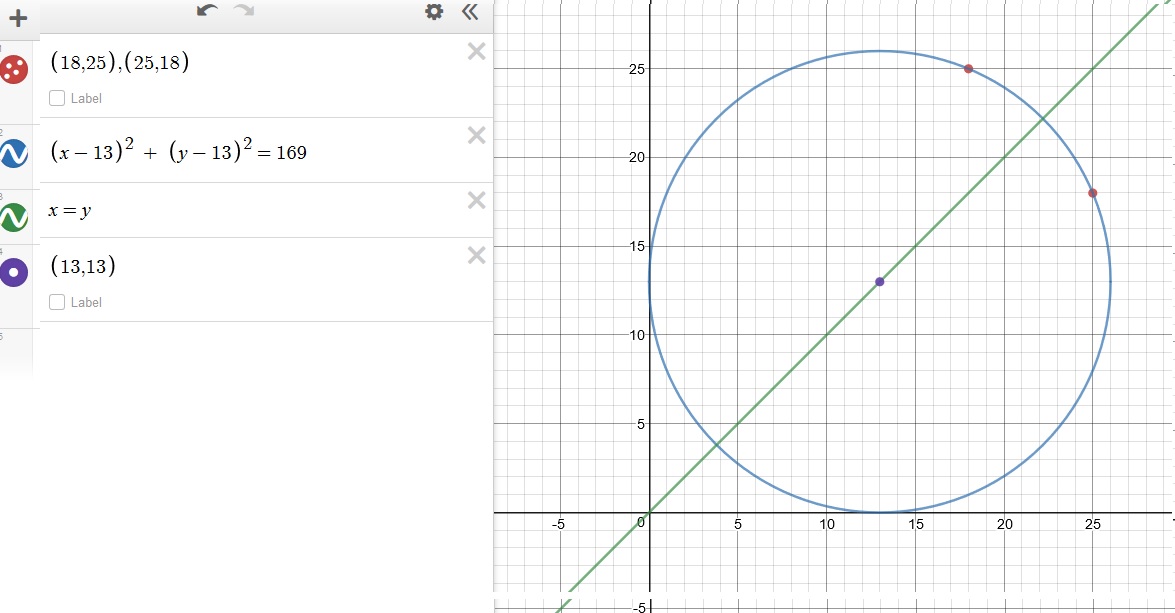The height and width of the screenshot is (613, 1175).
Task: Delete the x=y expression
Action: (x=477, y=201)
